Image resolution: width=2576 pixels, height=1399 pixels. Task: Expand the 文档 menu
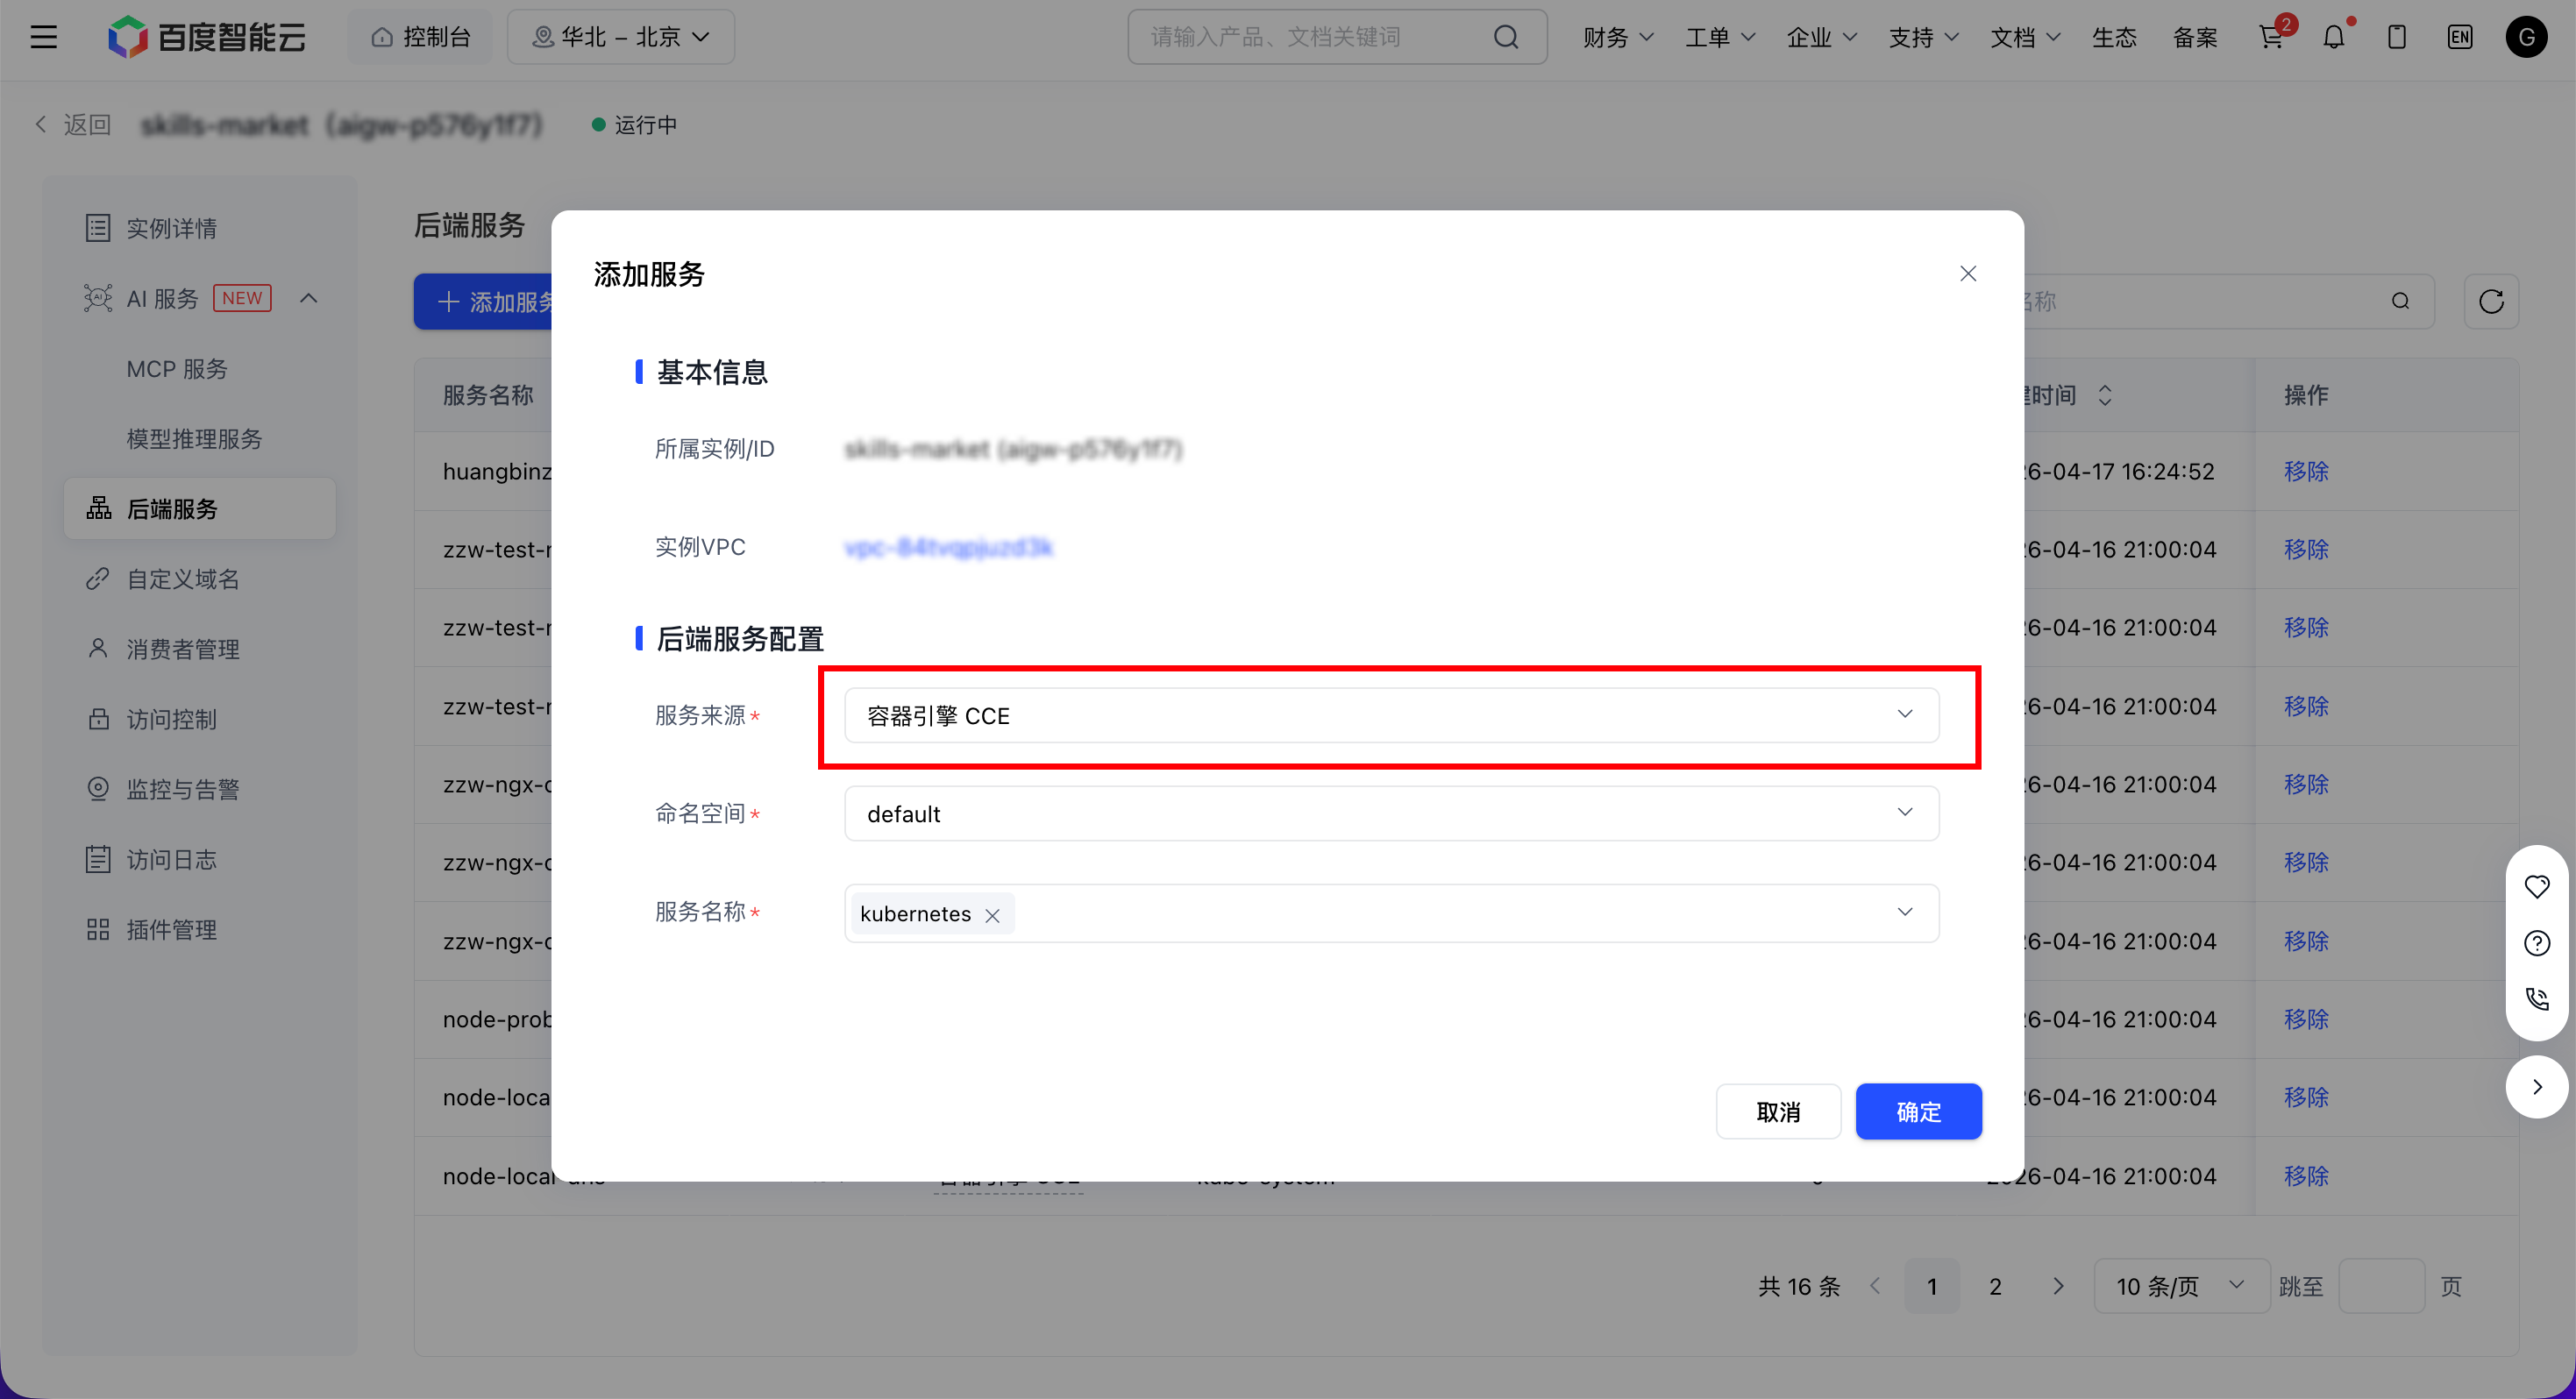pyautogui.click(x=2025, y=37)
